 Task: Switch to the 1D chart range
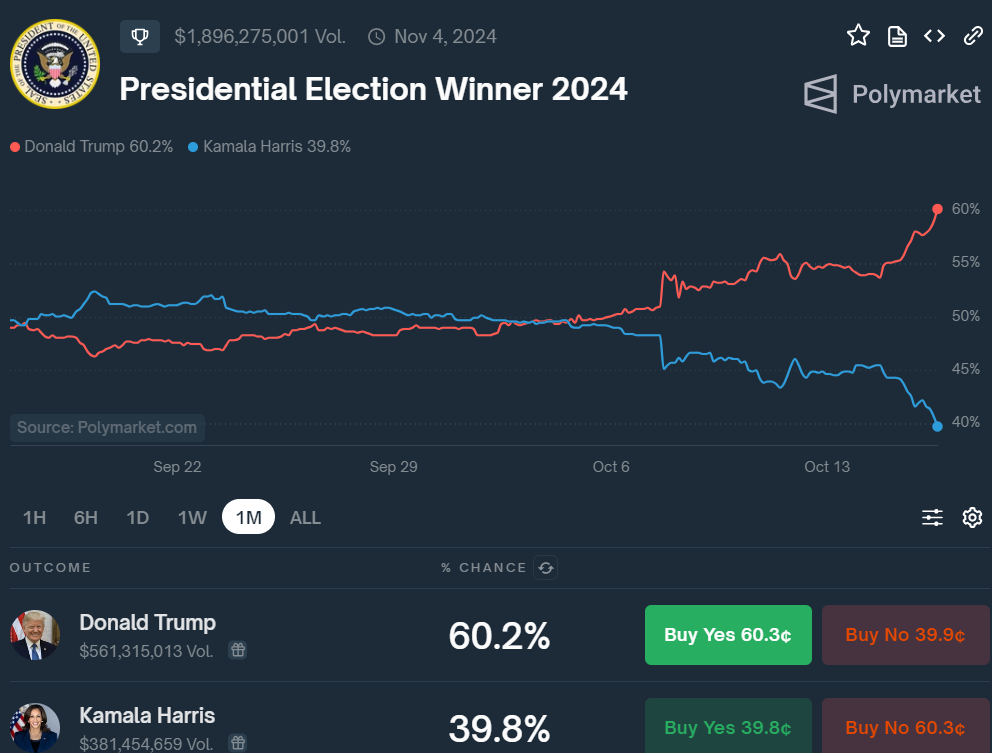[x=137, y=517]
